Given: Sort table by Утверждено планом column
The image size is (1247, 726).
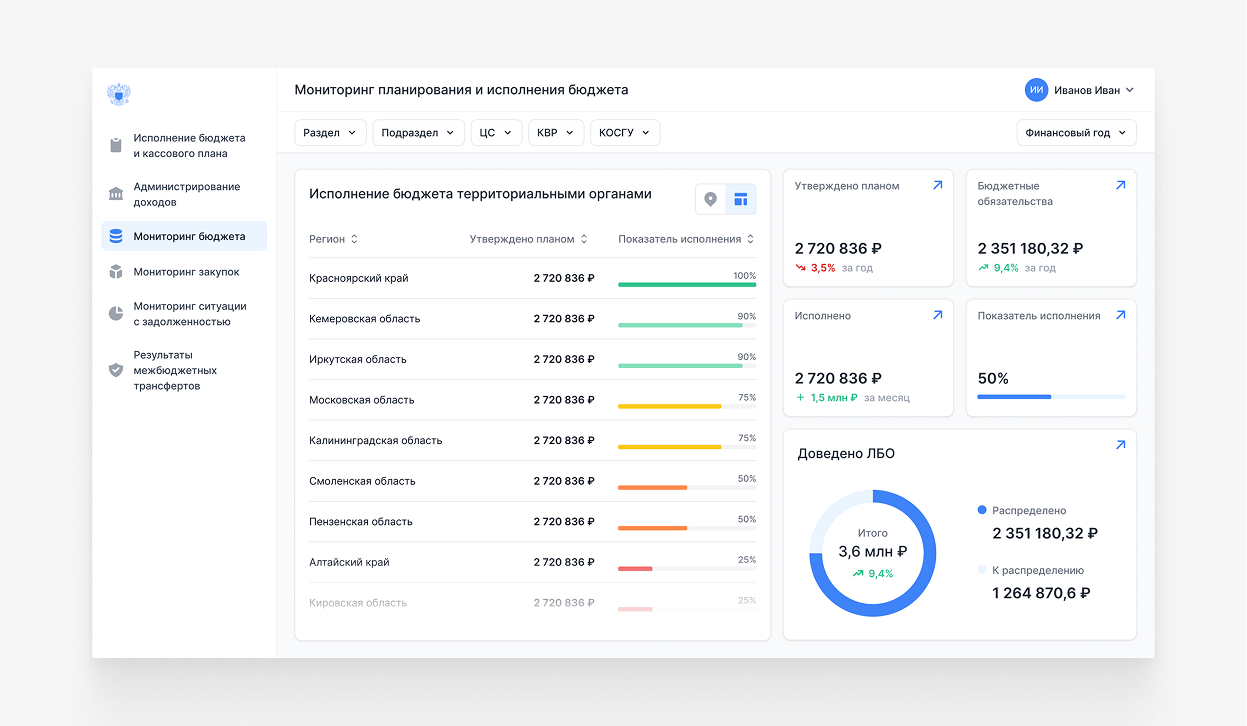Looking at the screenshot, I should pos(529,239).
